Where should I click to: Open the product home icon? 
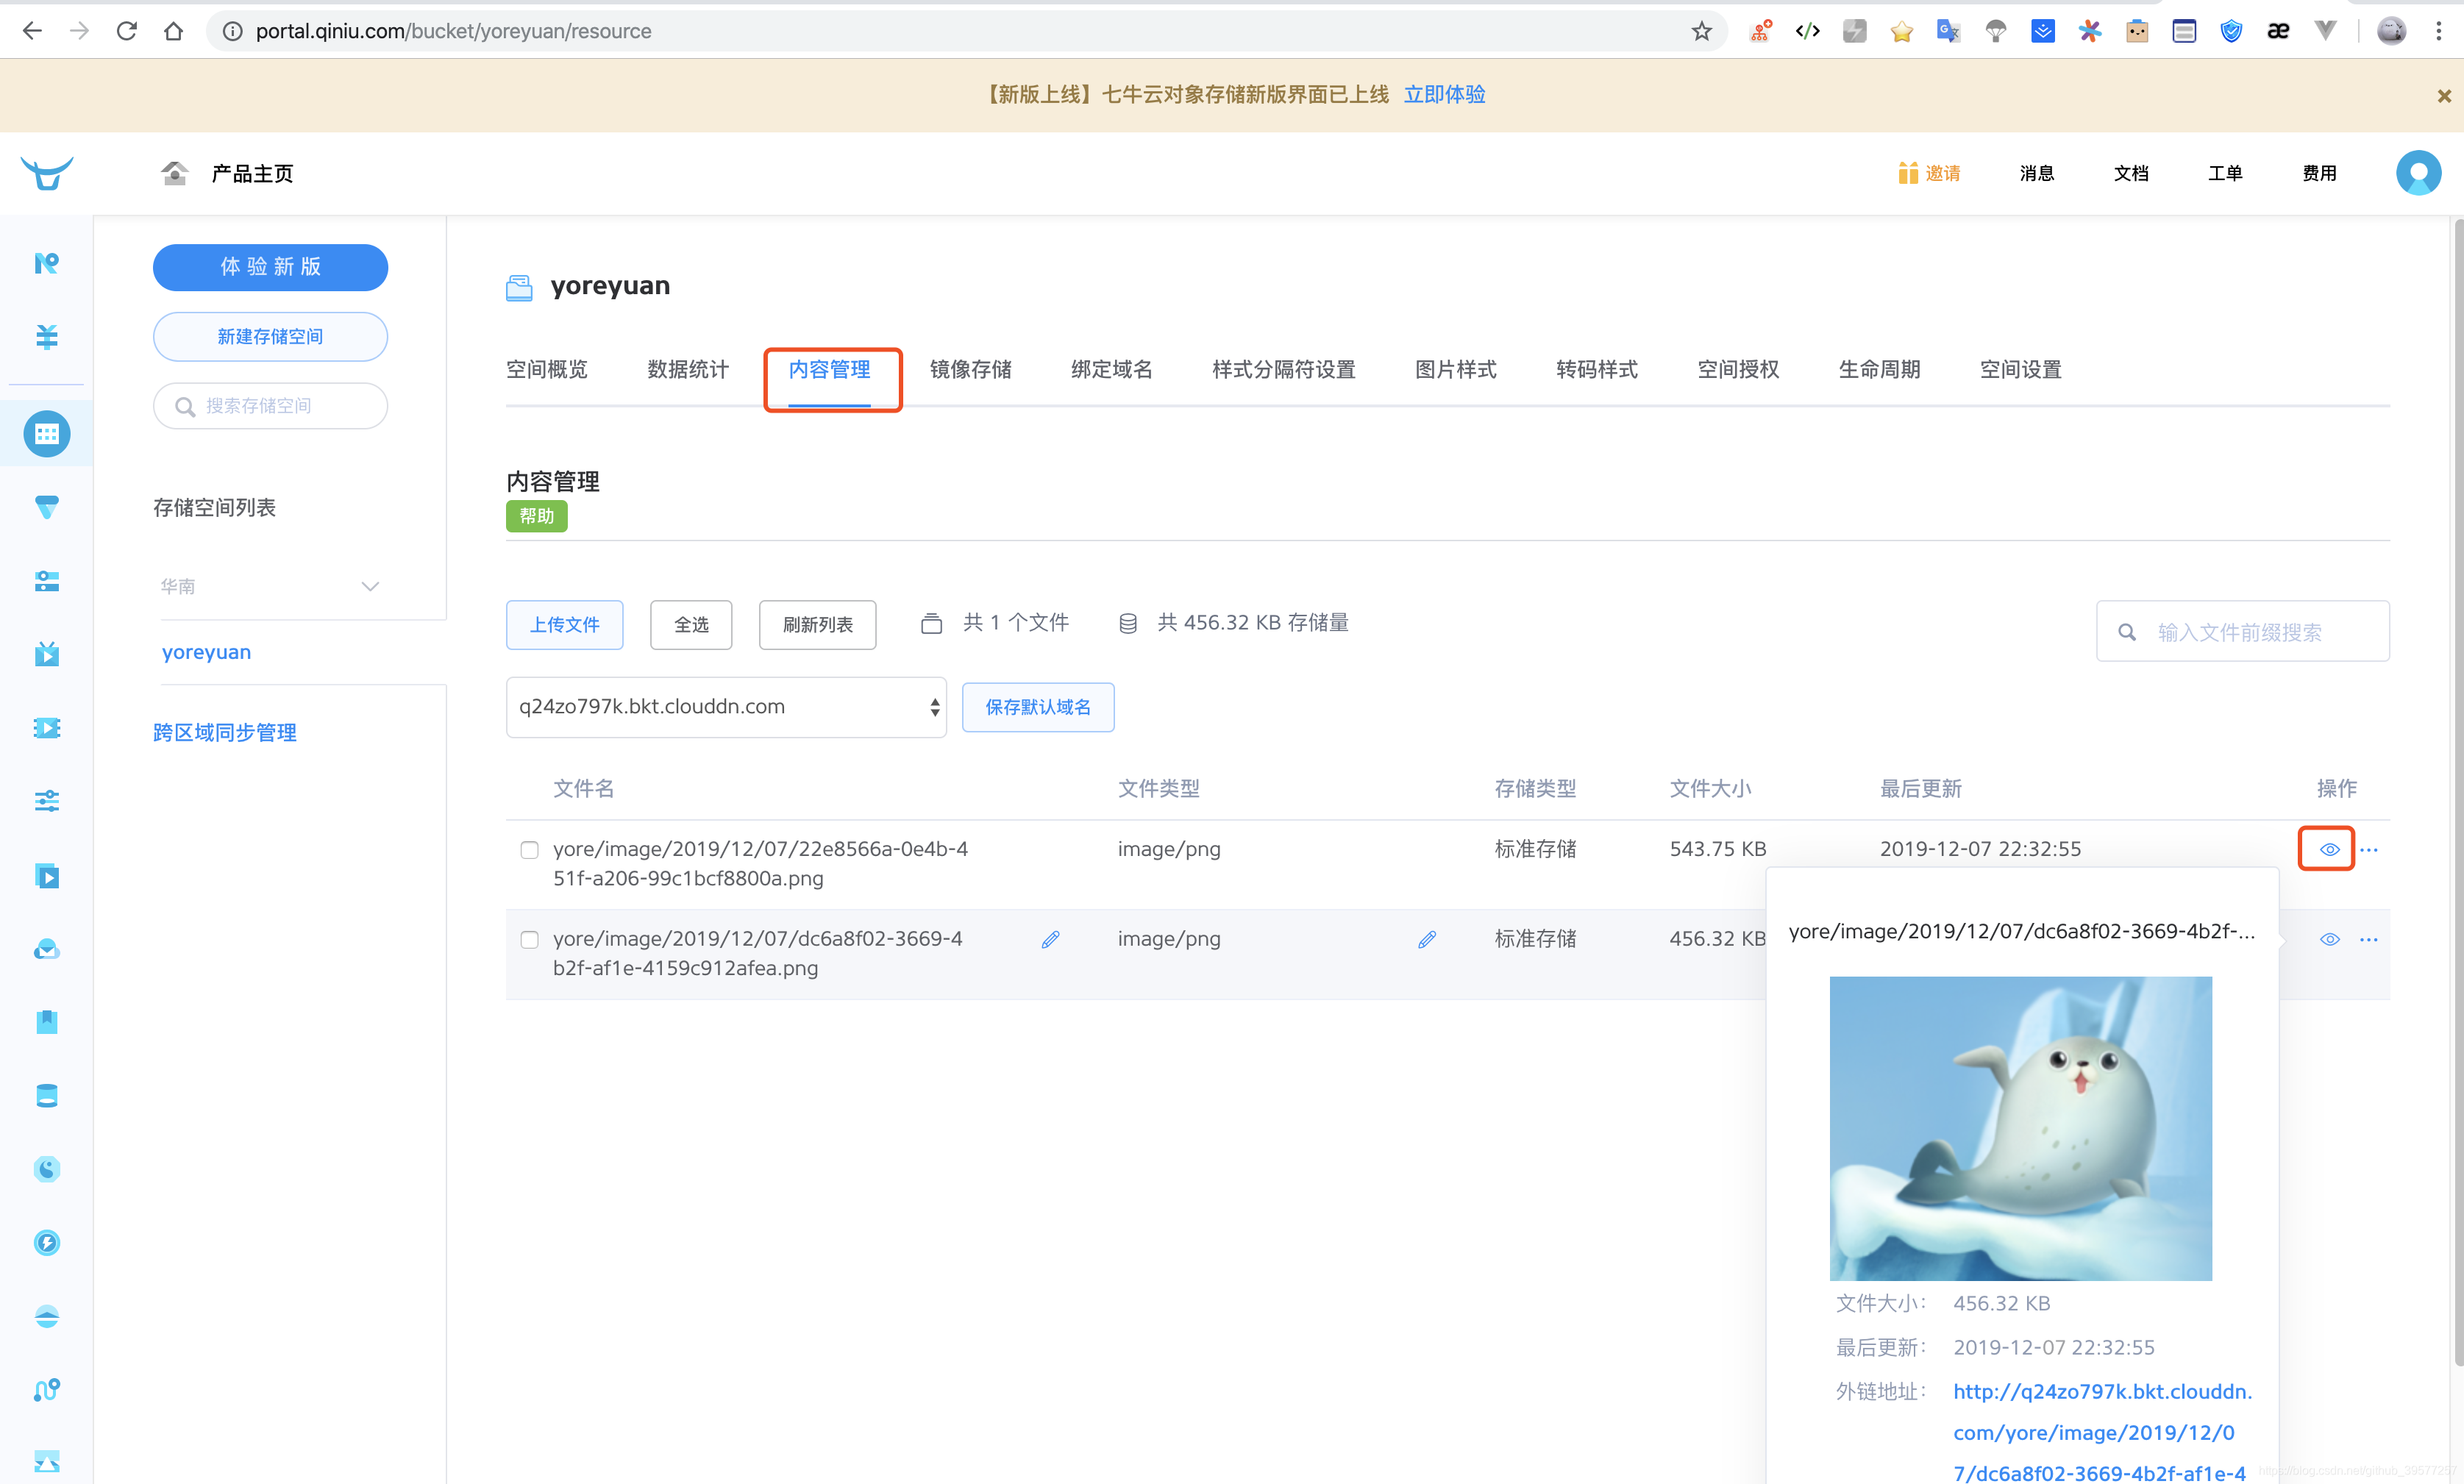click(175, 173)
